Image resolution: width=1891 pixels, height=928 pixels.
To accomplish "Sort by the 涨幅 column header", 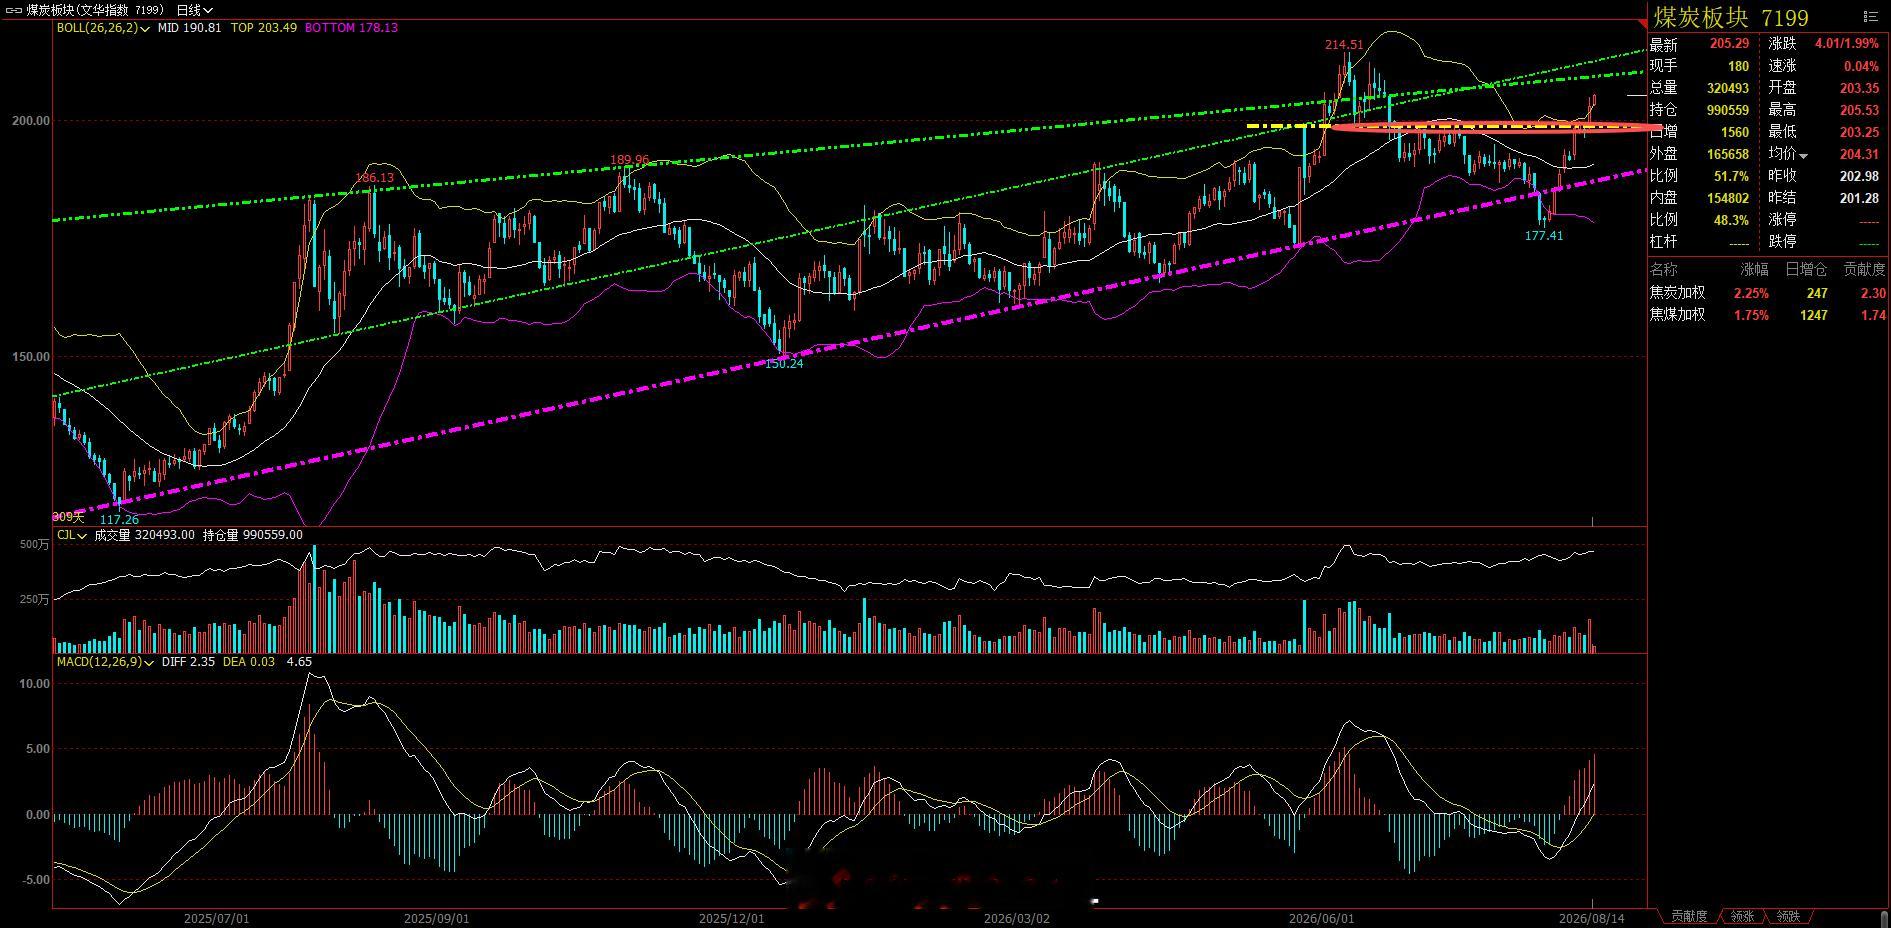I will click(x=1754, y=269).
